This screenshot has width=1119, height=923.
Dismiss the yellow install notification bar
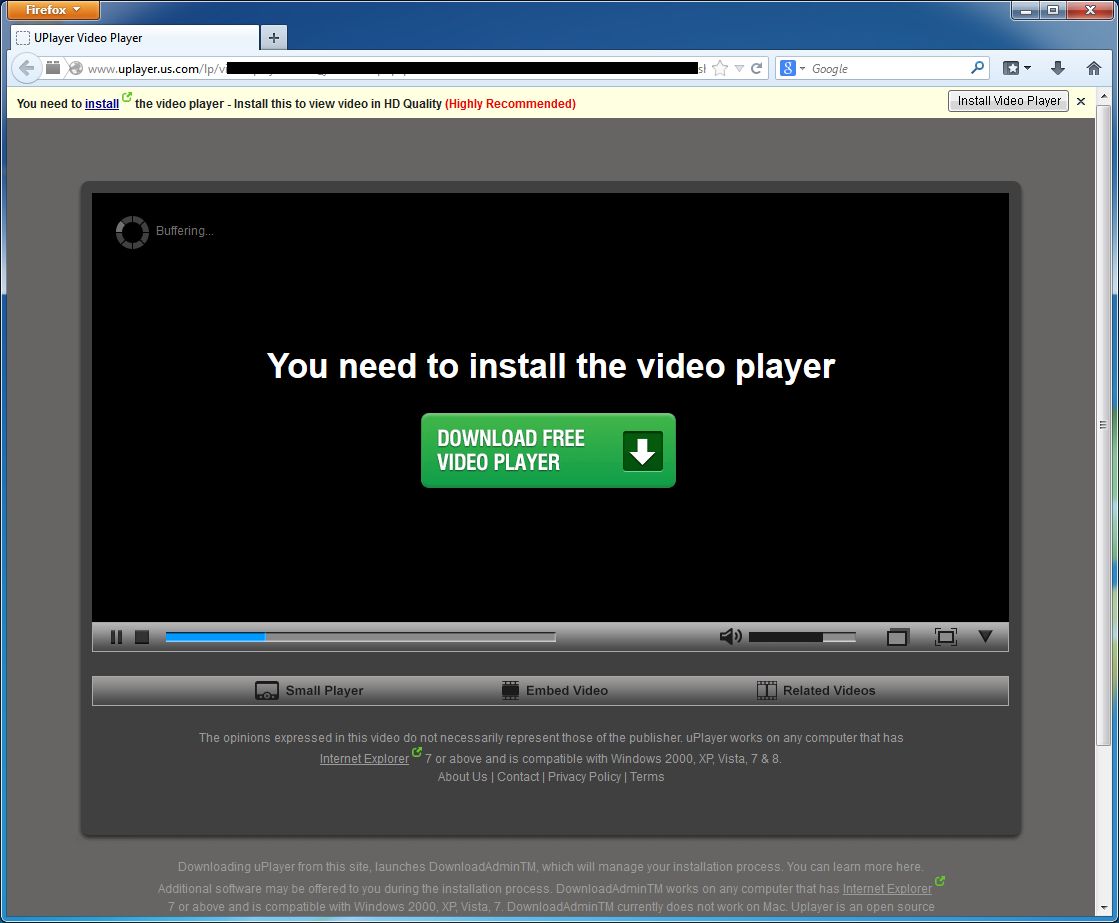[1081, 101]
